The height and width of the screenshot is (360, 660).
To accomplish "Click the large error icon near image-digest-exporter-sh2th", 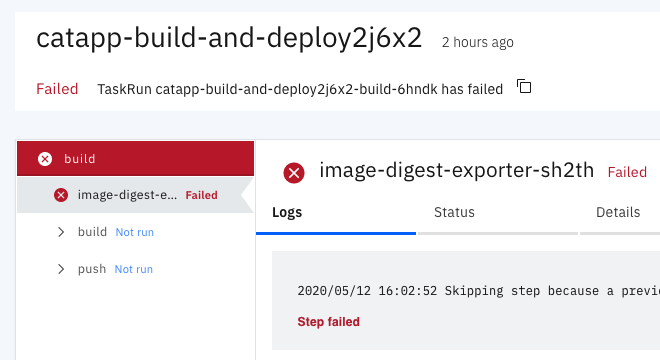I will pos(294,173).
